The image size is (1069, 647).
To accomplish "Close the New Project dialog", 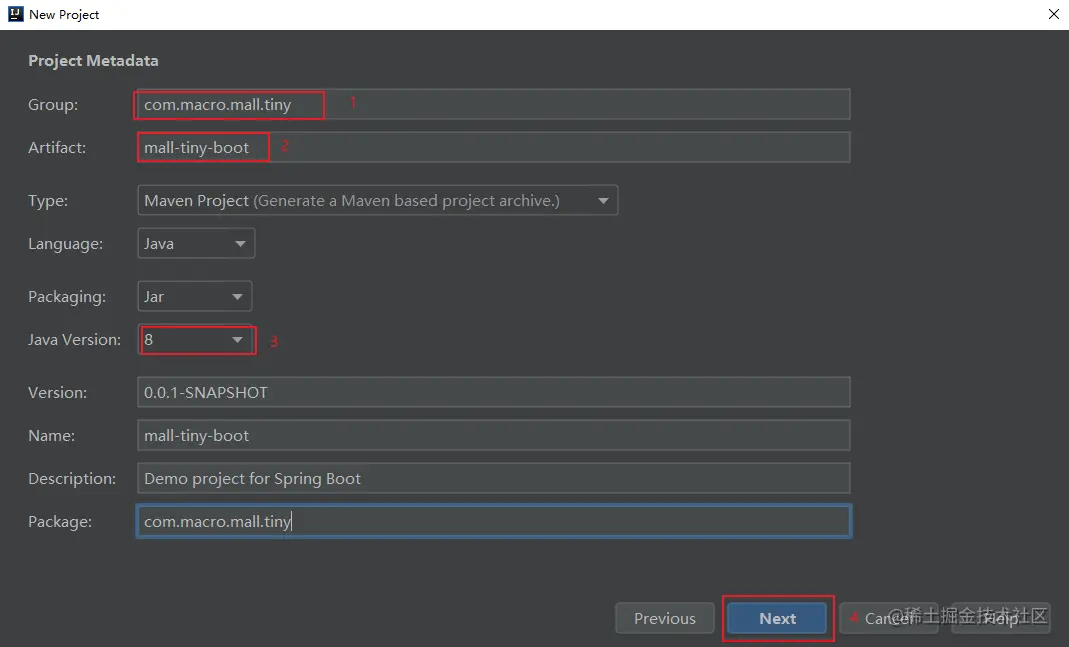I will pyautogui.click(x=1053, y=14).
